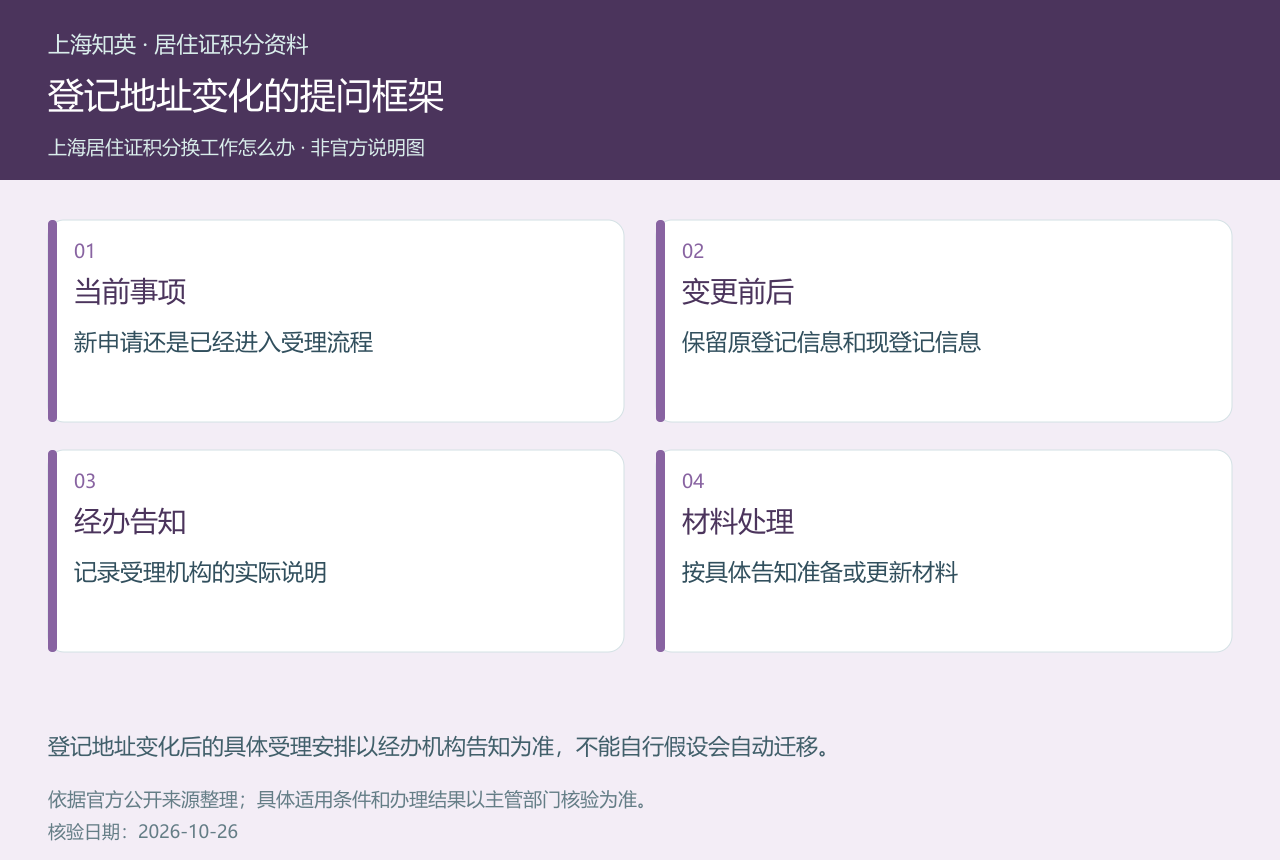This screenshot has width=1280, height=860.
Task: Select the main title '登记地址变化的提问框架'
Action: click(246, 96)
